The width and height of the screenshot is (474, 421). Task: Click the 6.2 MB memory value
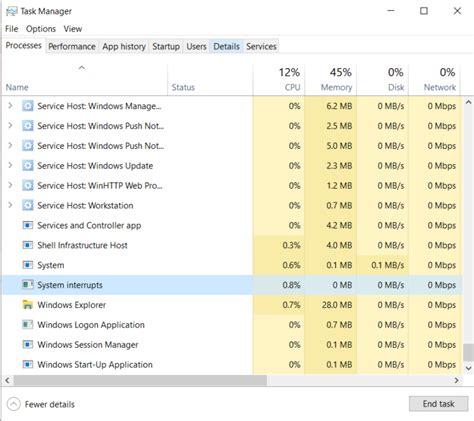pos(339,106)
